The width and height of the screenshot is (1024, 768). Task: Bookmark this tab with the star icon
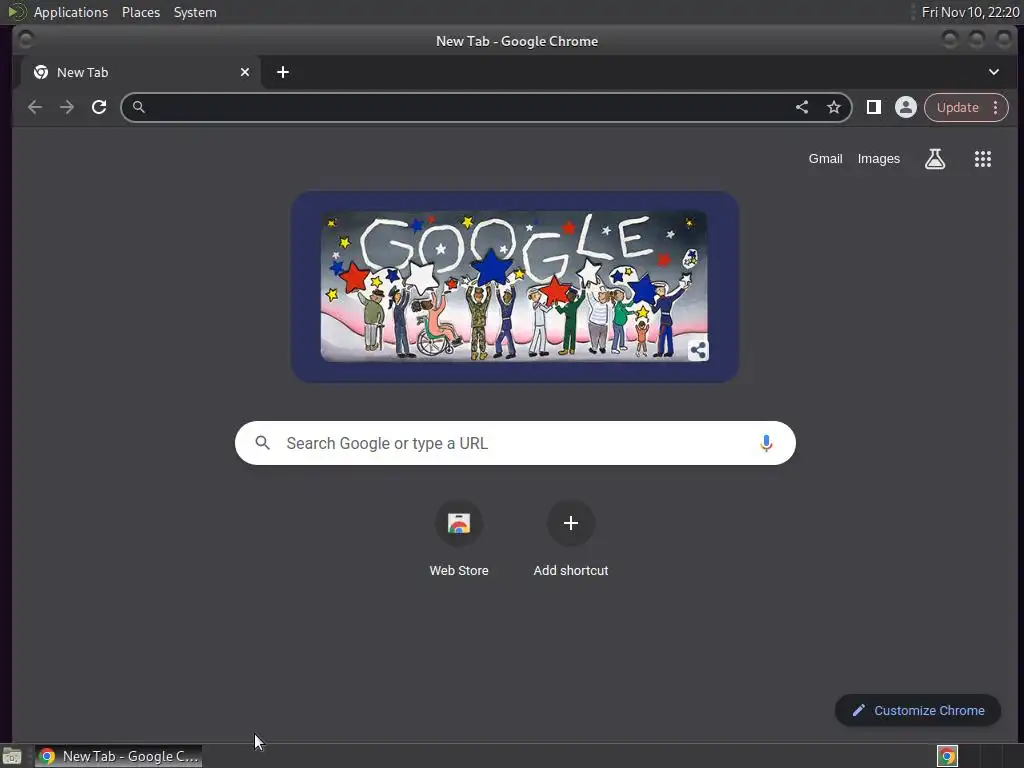tap(834, 107)
